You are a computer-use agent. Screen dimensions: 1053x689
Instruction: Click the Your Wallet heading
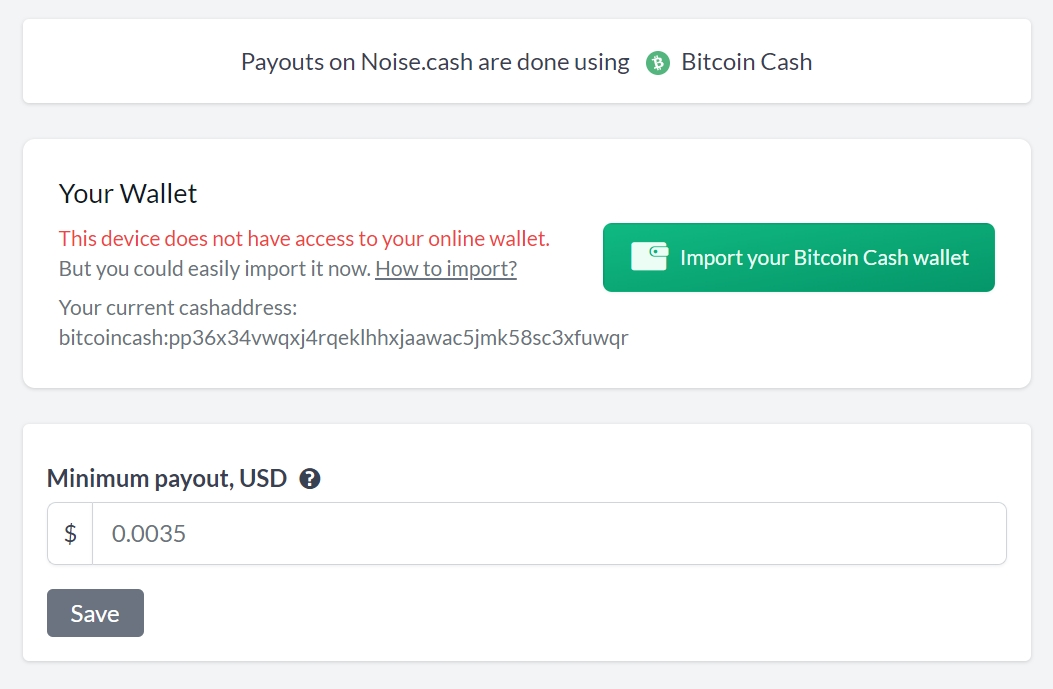click(128, 193)
